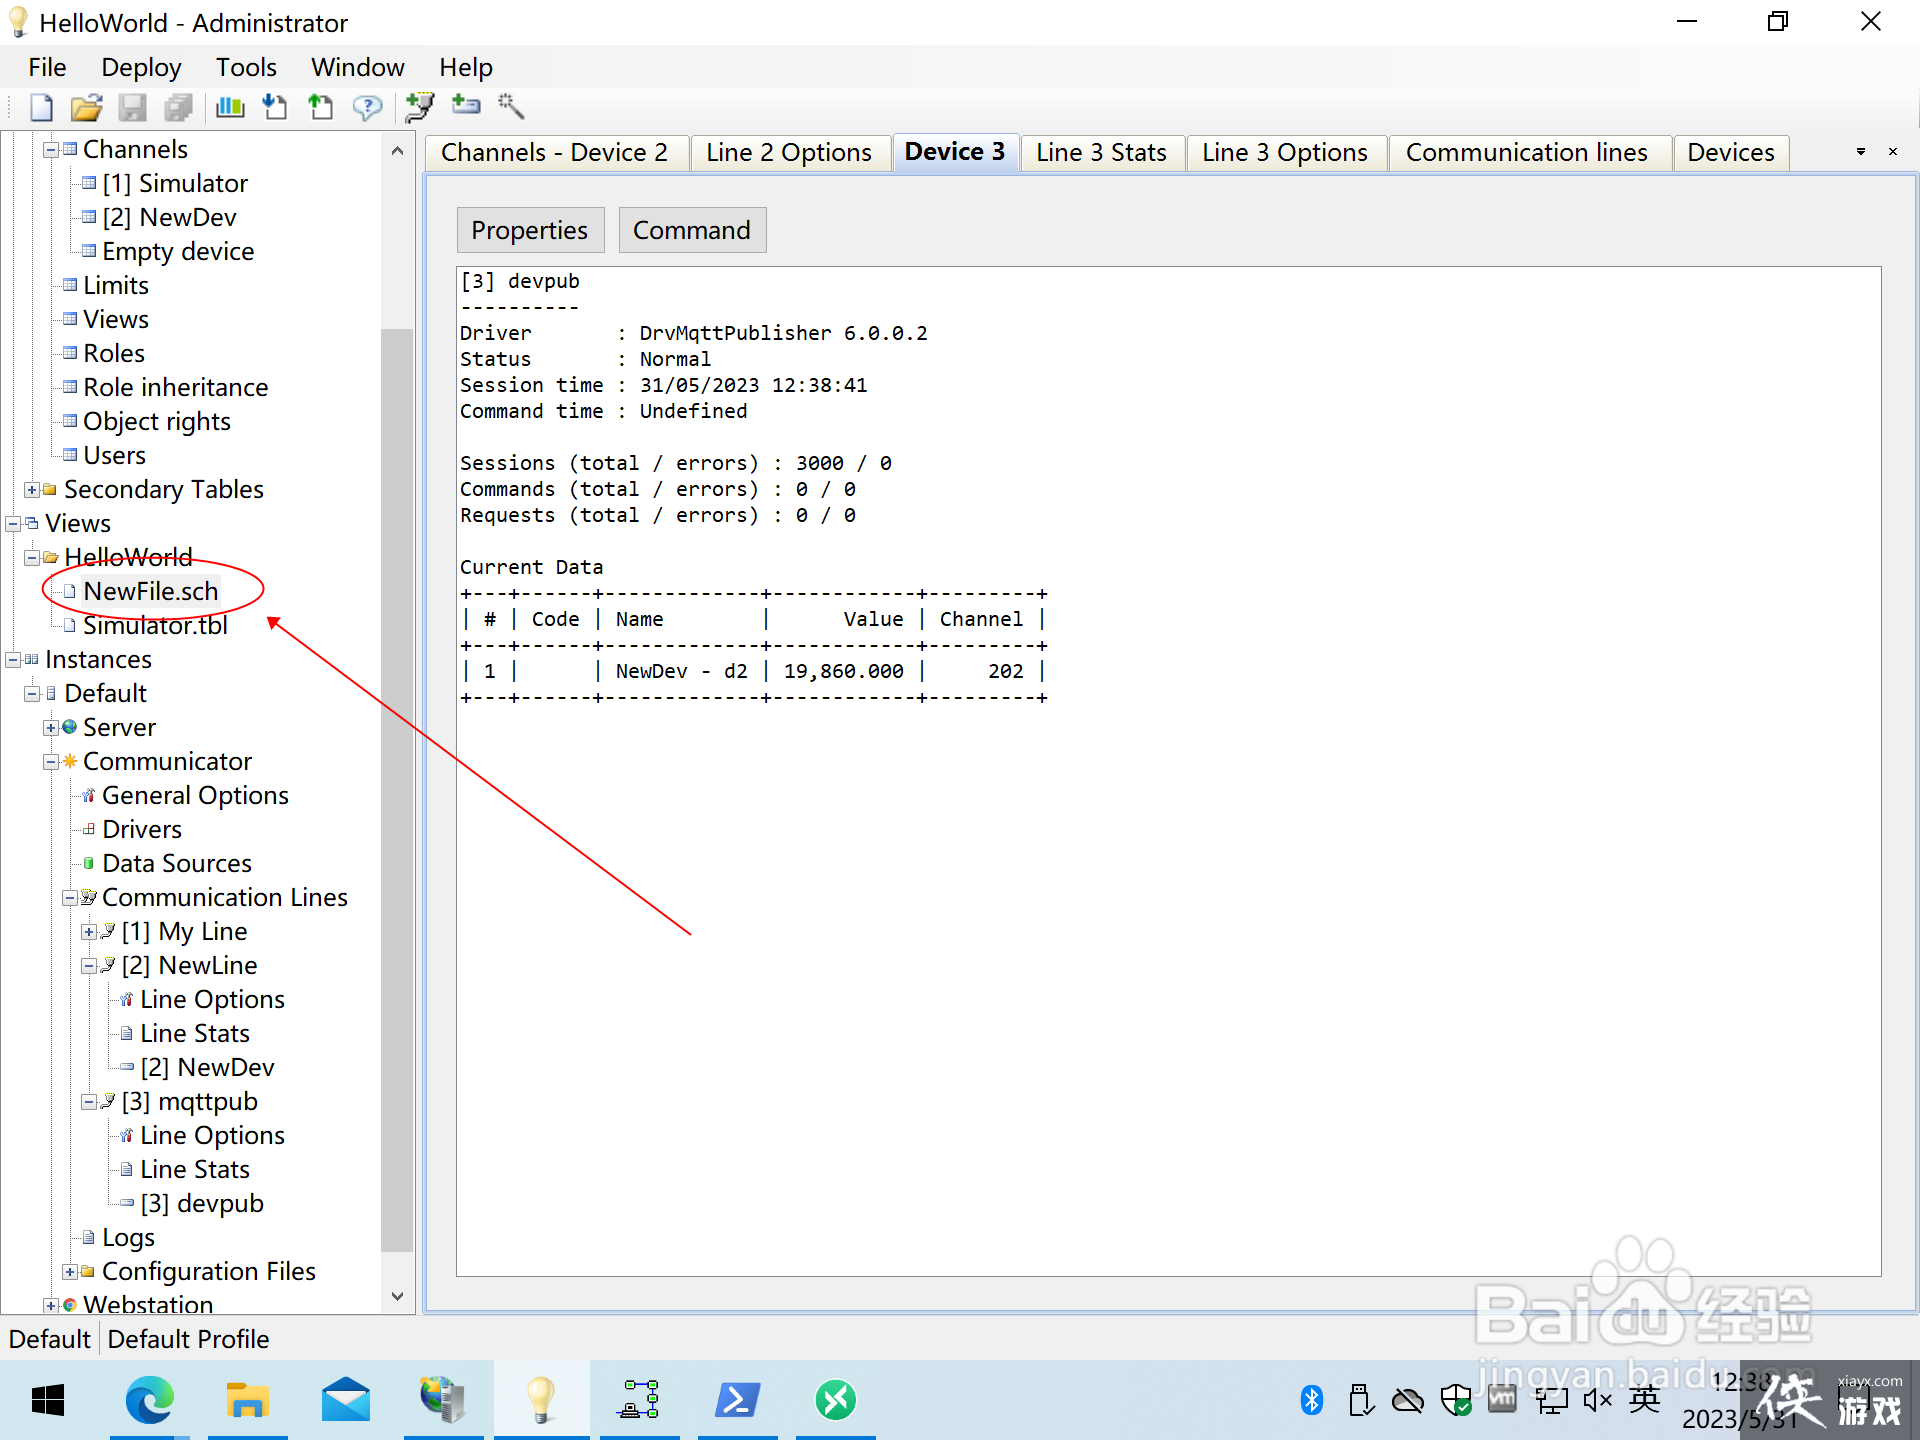Click the save icon in toolbar
This screenshot has width=1920, height=1440.
tap(133, 107)
